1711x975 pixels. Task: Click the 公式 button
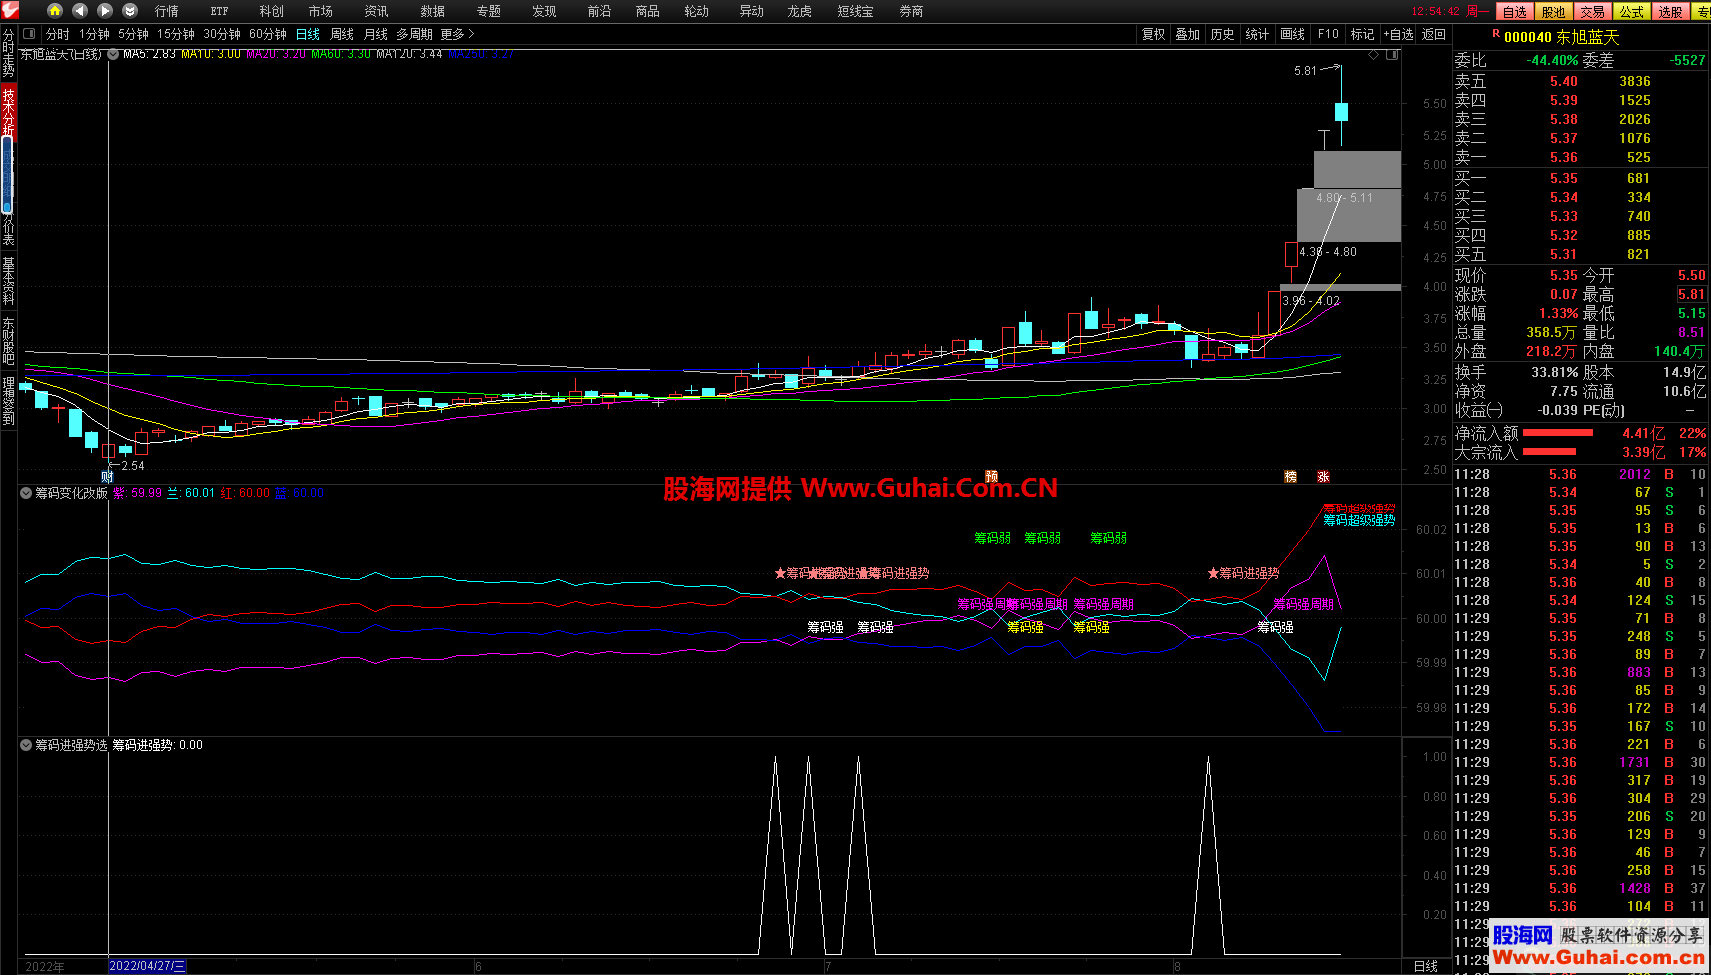click(x=1631, y=12)
